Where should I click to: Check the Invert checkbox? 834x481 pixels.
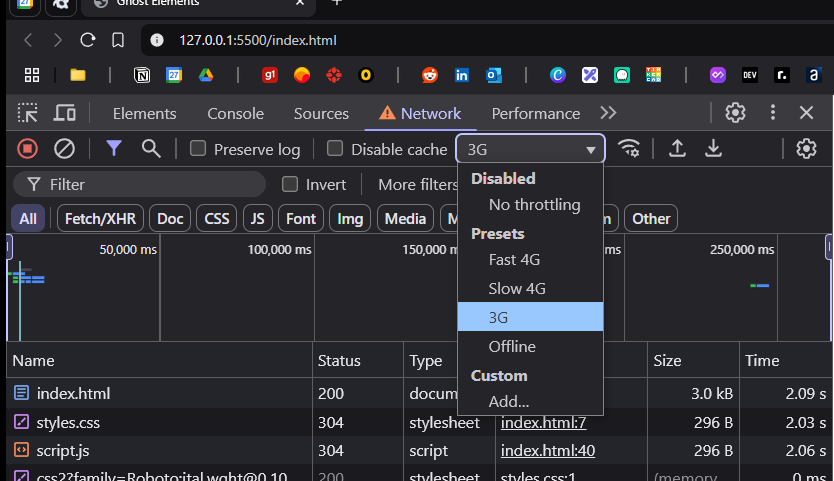[290, 184]
